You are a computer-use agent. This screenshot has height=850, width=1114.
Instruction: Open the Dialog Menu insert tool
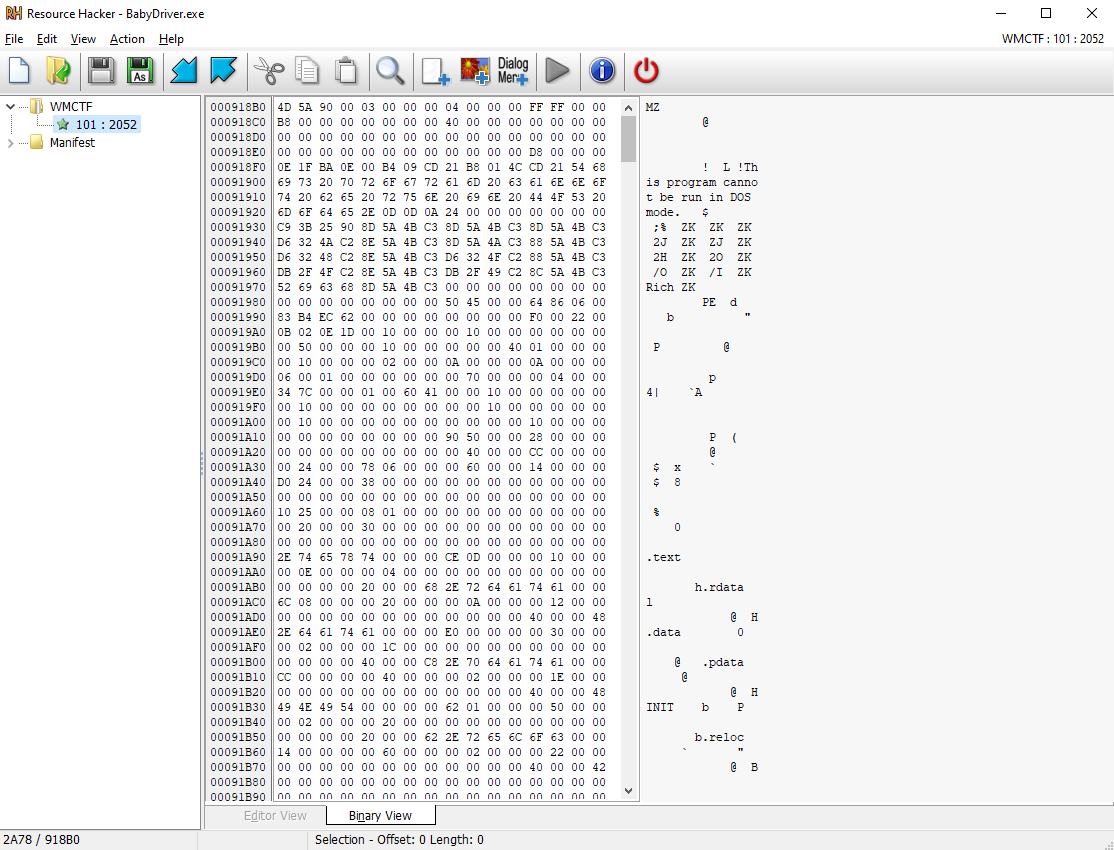[513, 71]
